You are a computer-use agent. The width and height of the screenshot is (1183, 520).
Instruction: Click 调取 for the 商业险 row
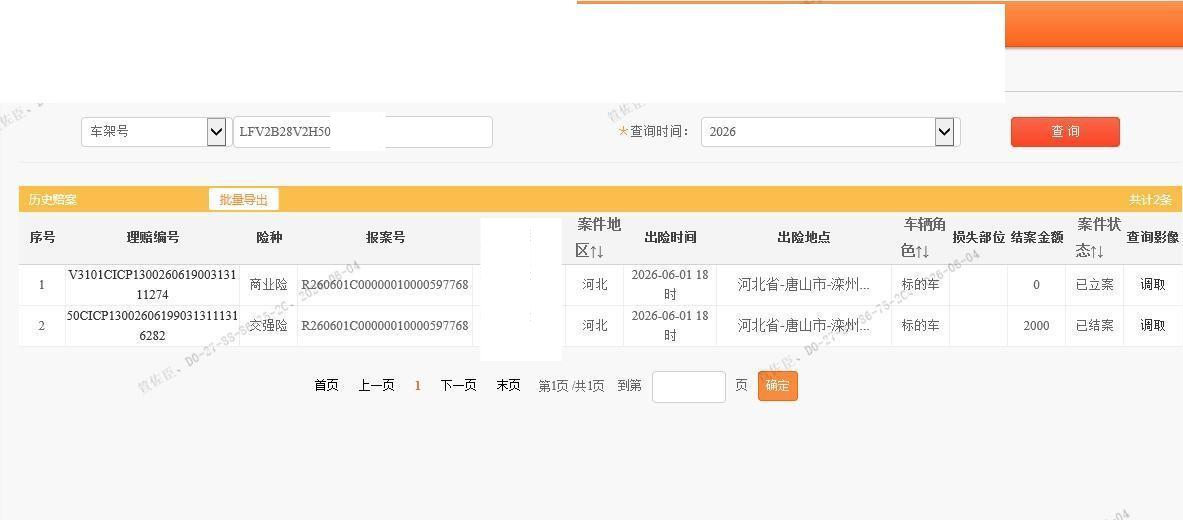1153,285
